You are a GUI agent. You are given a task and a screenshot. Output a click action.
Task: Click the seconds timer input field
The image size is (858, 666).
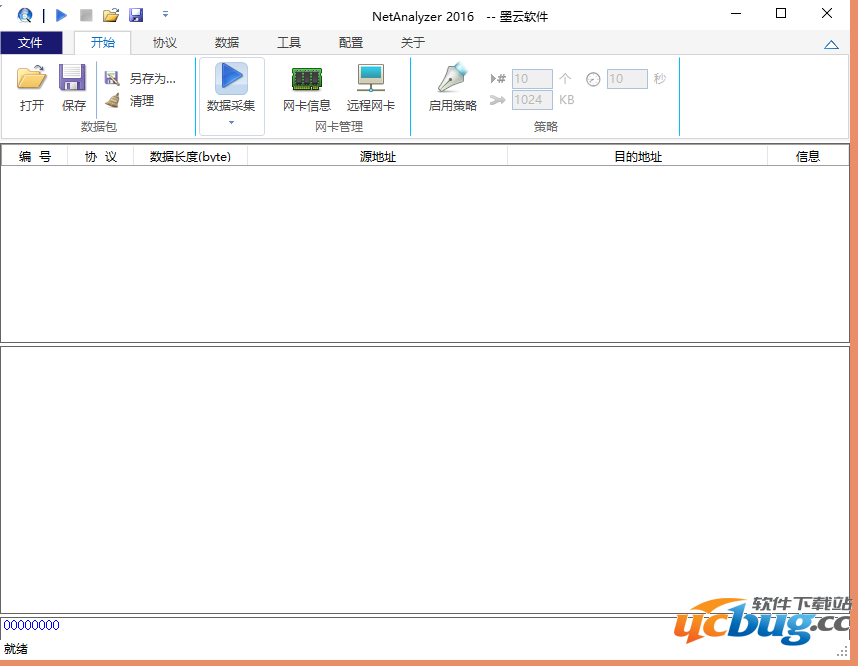[x=626, y=79]
